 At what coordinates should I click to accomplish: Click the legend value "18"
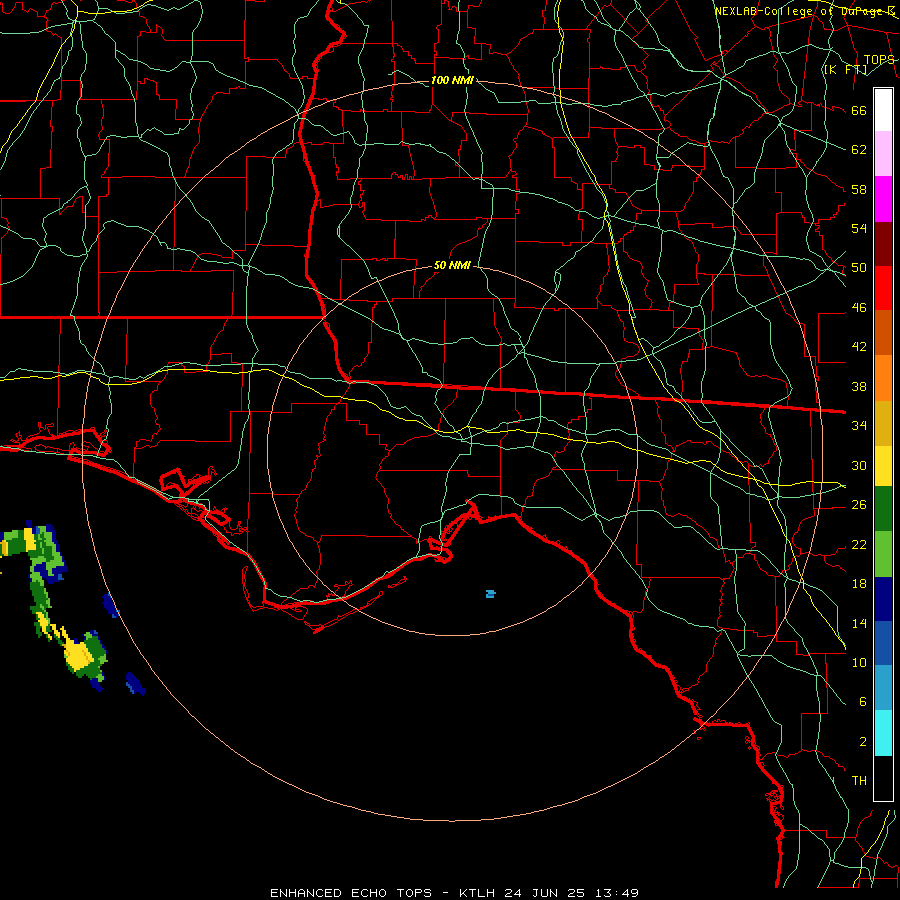point(859,584)
